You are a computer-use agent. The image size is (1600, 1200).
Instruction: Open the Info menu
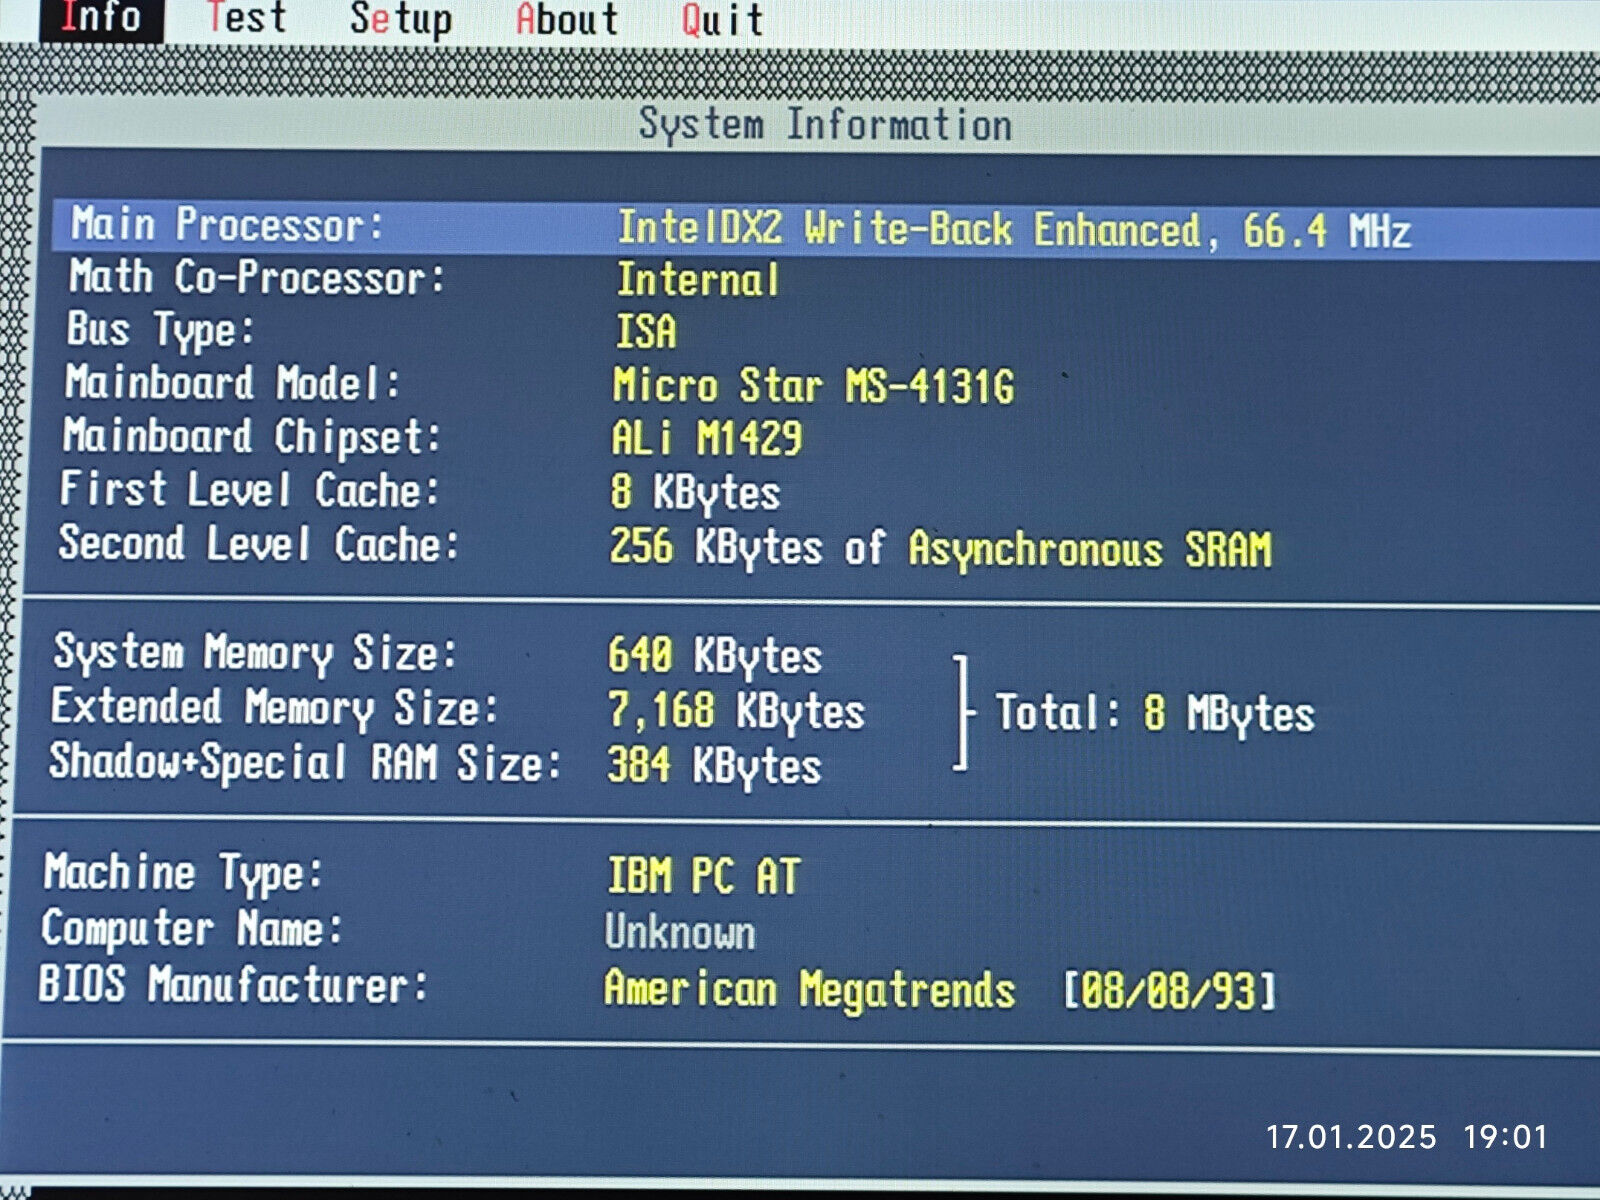point(101,19)
